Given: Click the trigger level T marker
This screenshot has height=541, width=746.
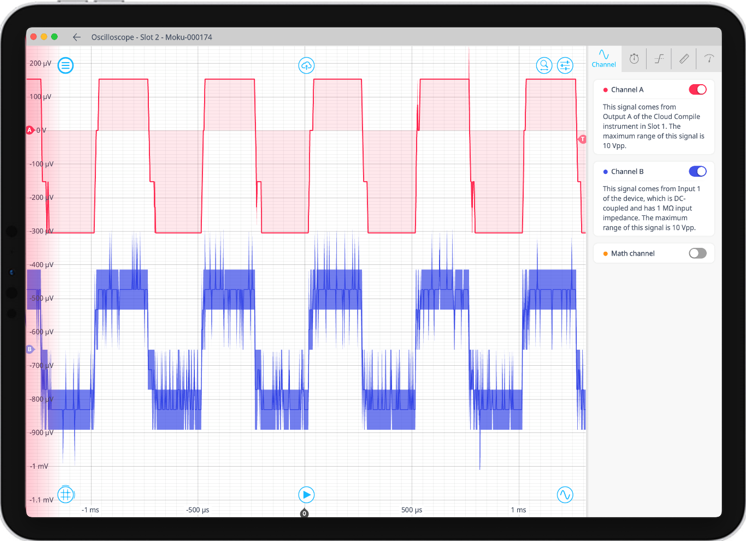Looking at the screenshot, I should tap(582, 139).
